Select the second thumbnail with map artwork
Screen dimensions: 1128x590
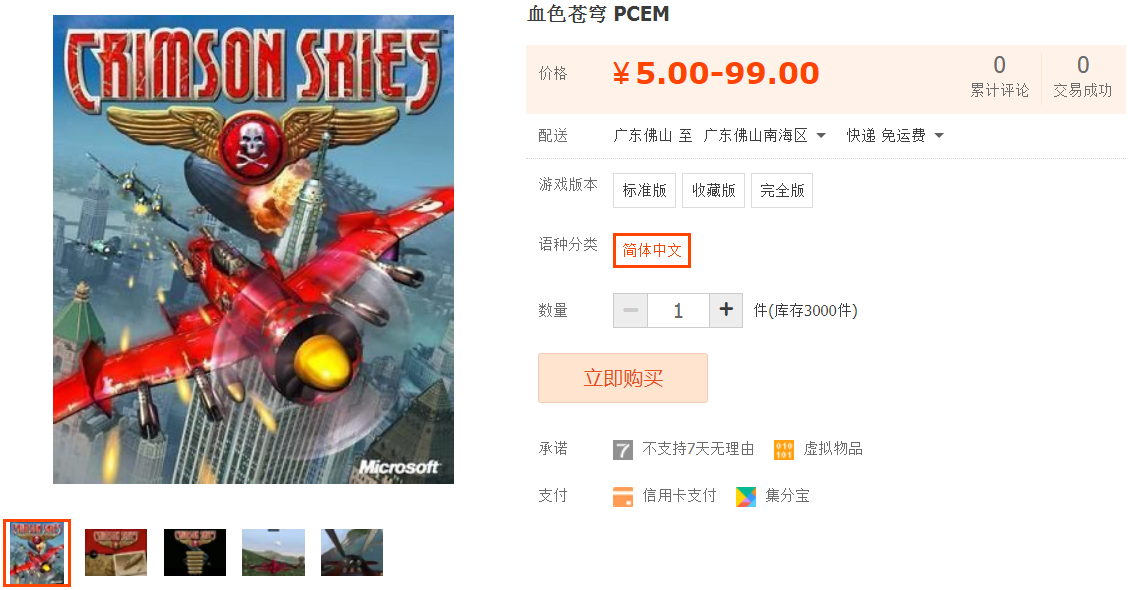[116, 553]
